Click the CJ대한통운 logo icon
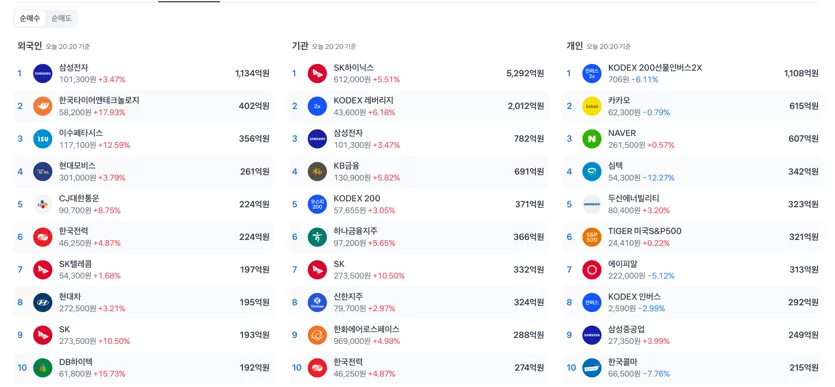The height and width of the screenshot is (387, 835). point(43,204)
